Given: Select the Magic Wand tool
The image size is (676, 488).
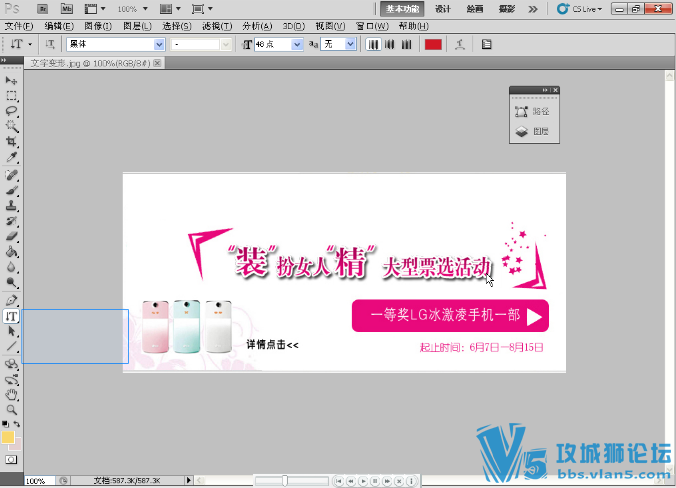Looking at the screenshot, I should point(11,126).
